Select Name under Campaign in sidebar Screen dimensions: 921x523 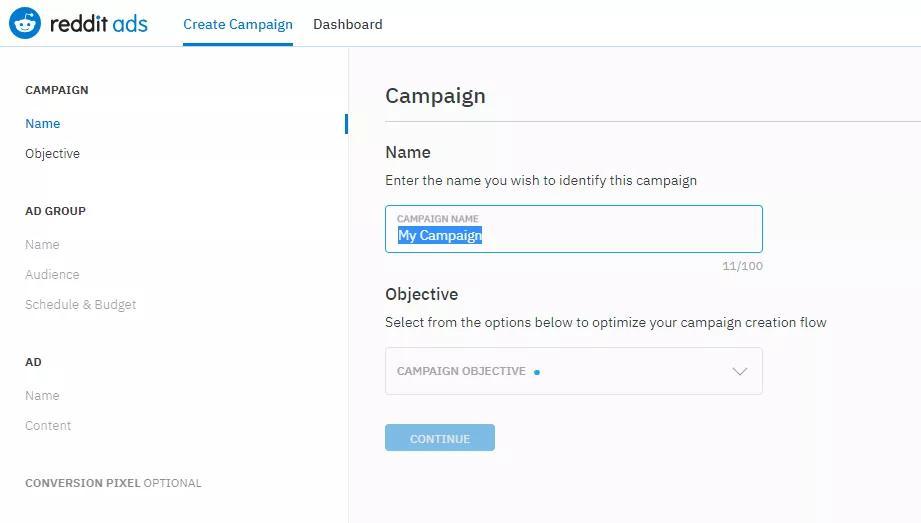tap(42, 123)
